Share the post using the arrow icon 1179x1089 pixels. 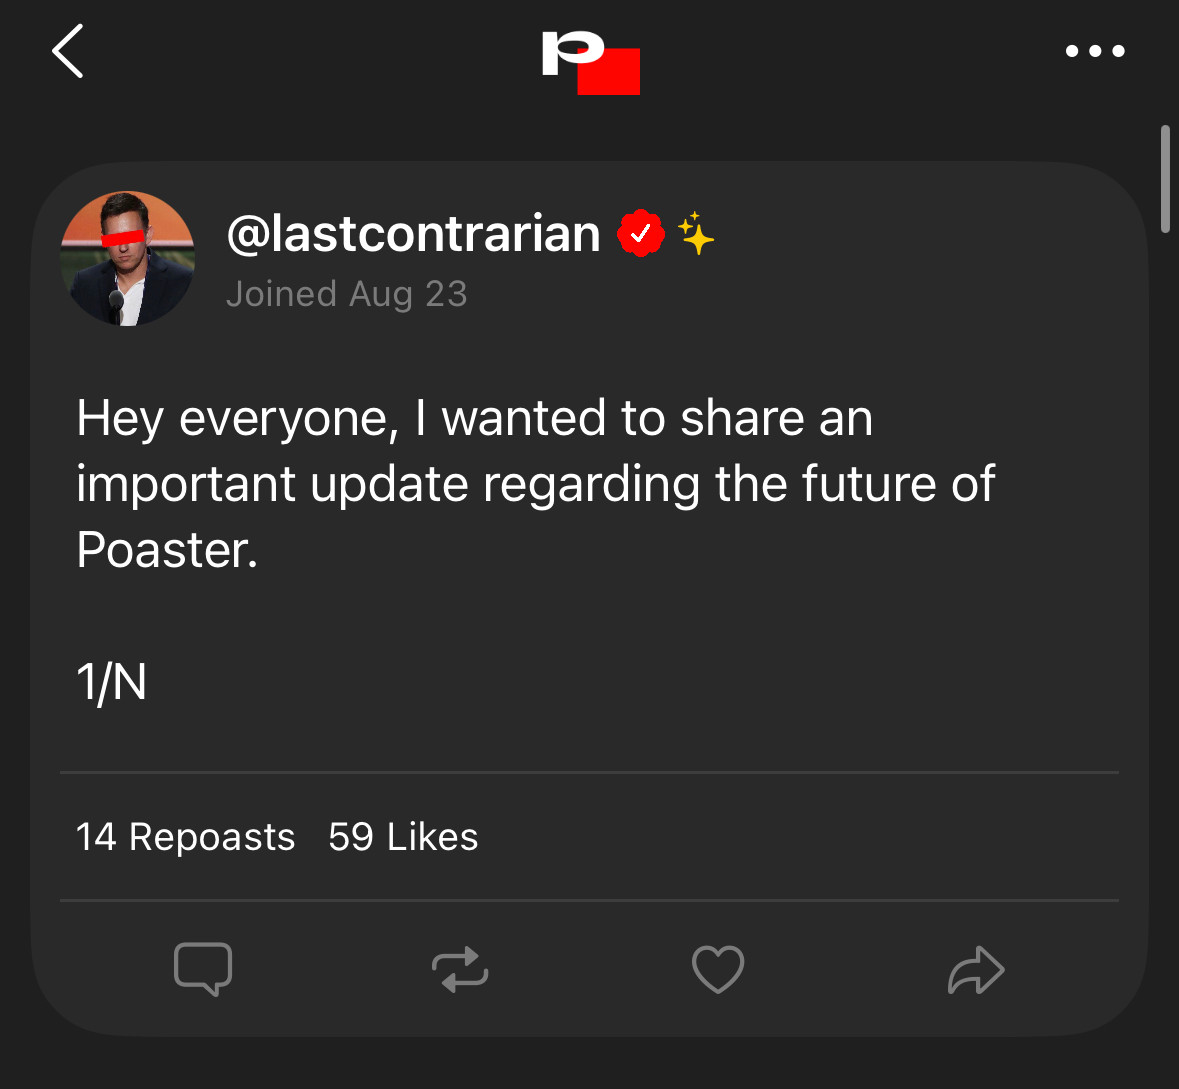coord(975,969)
